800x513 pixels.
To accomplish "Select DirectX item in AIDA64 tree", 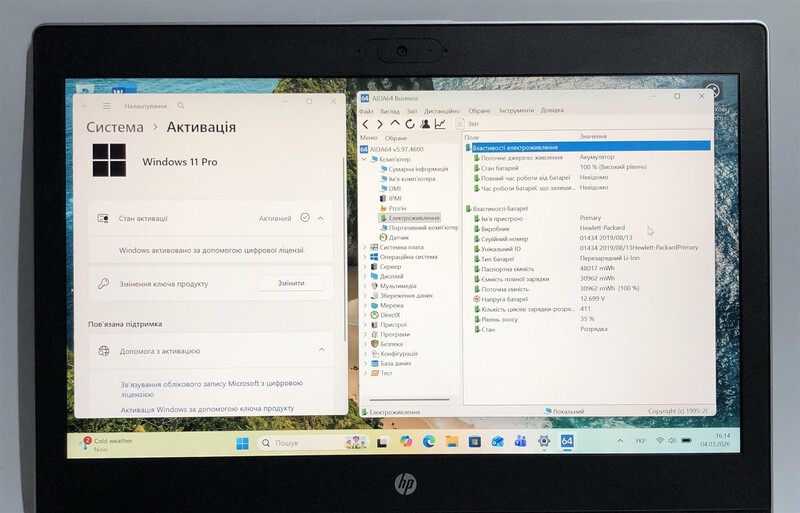I will (x=386, y=315).
